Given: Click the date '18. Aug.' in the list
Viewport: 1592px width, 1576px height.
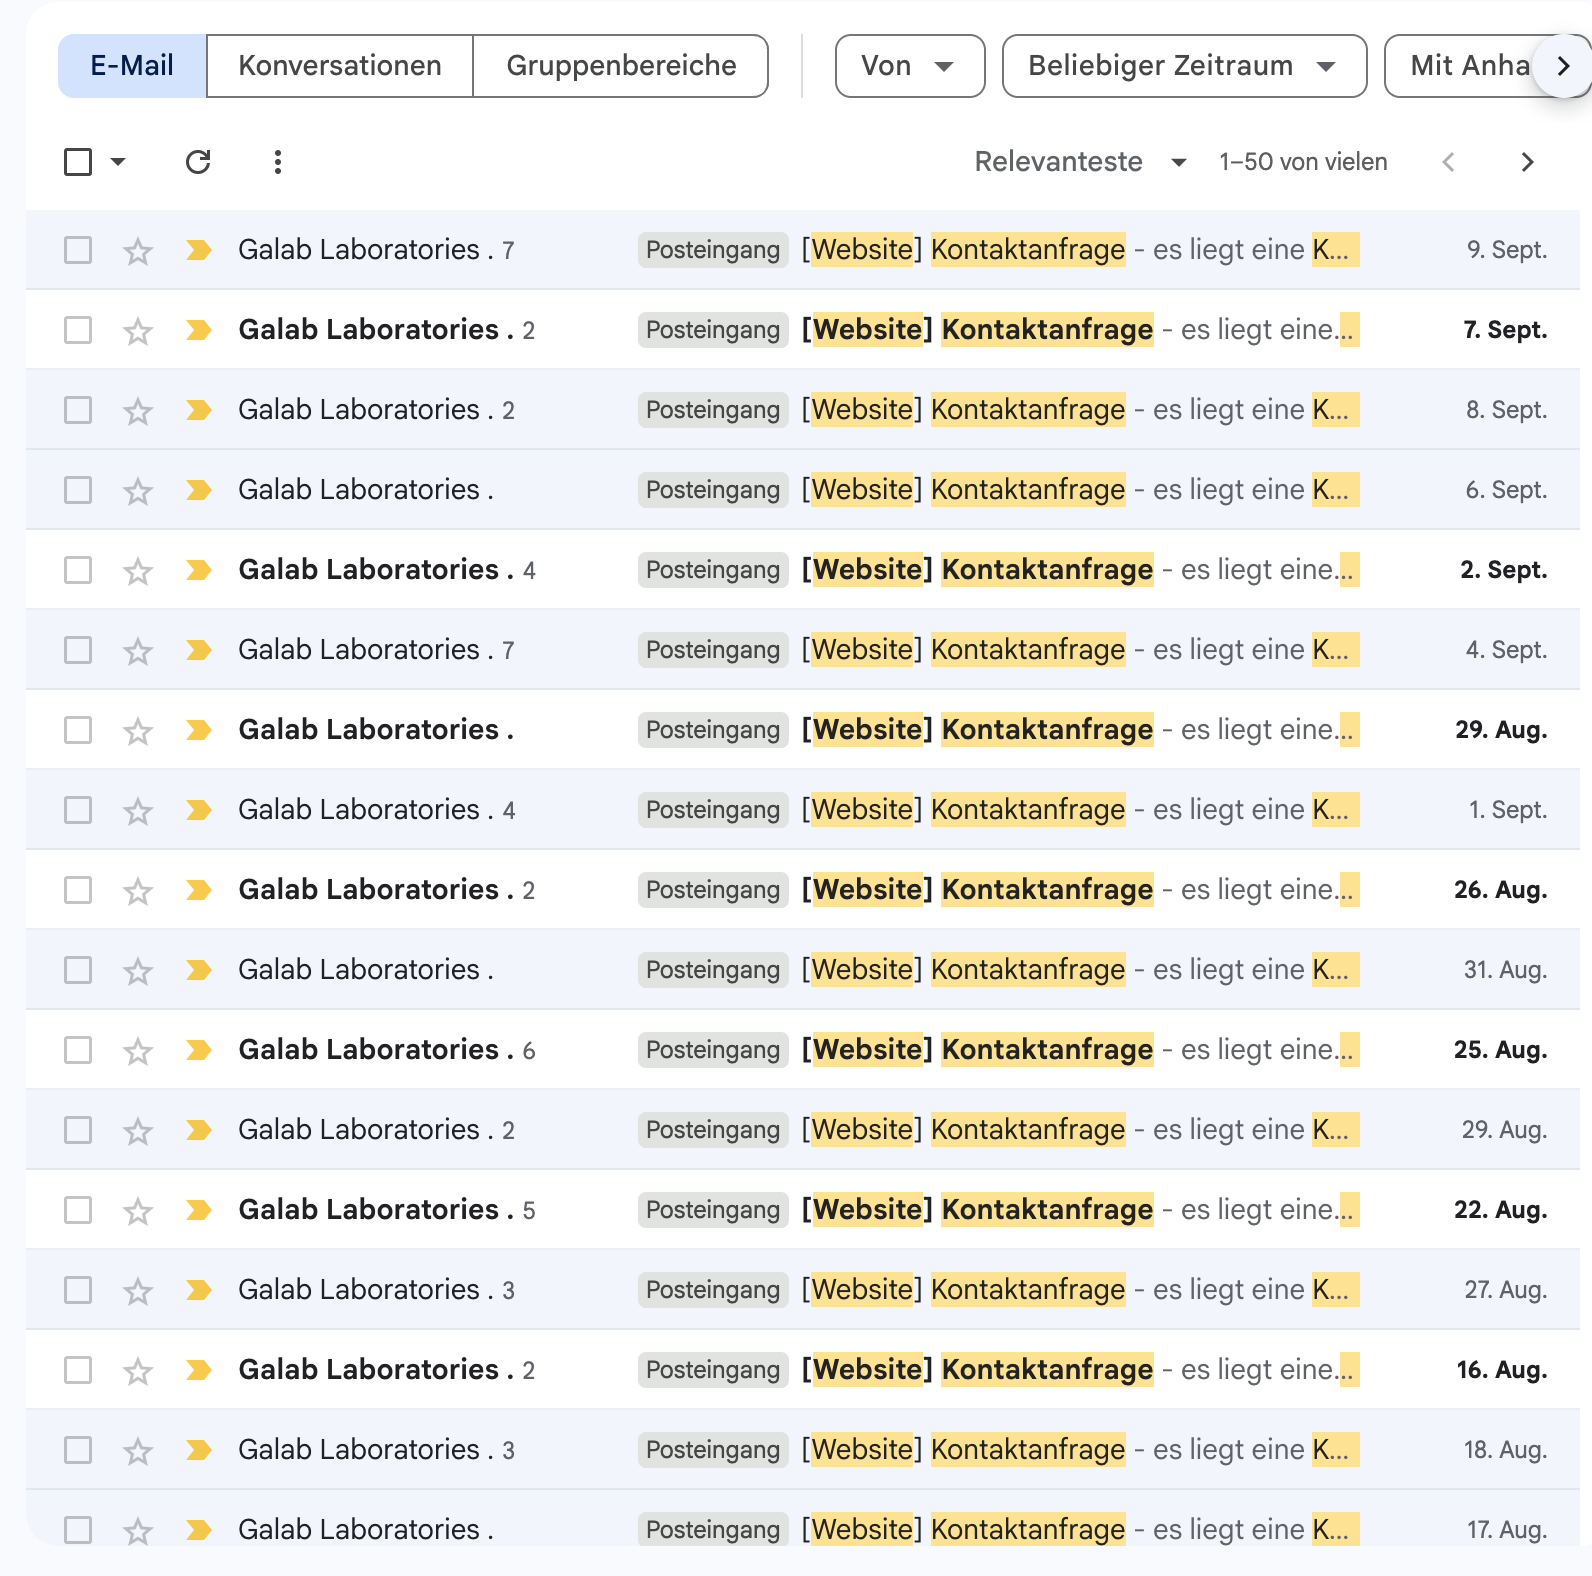Looking at the screenshot, I should tap(1505, 1450).
